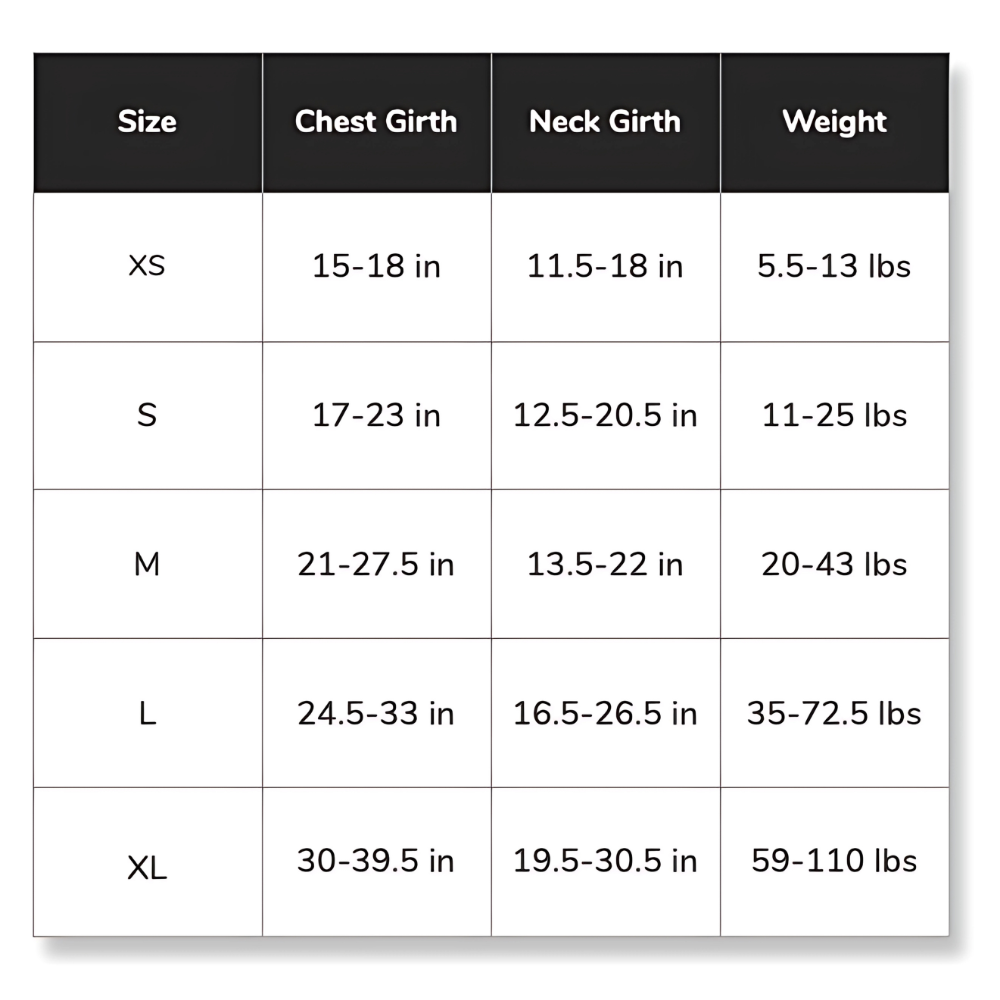The height and width of the screenshot is (1000, 1000).
Task: Select the S size cell
Action: coord(147,416)
